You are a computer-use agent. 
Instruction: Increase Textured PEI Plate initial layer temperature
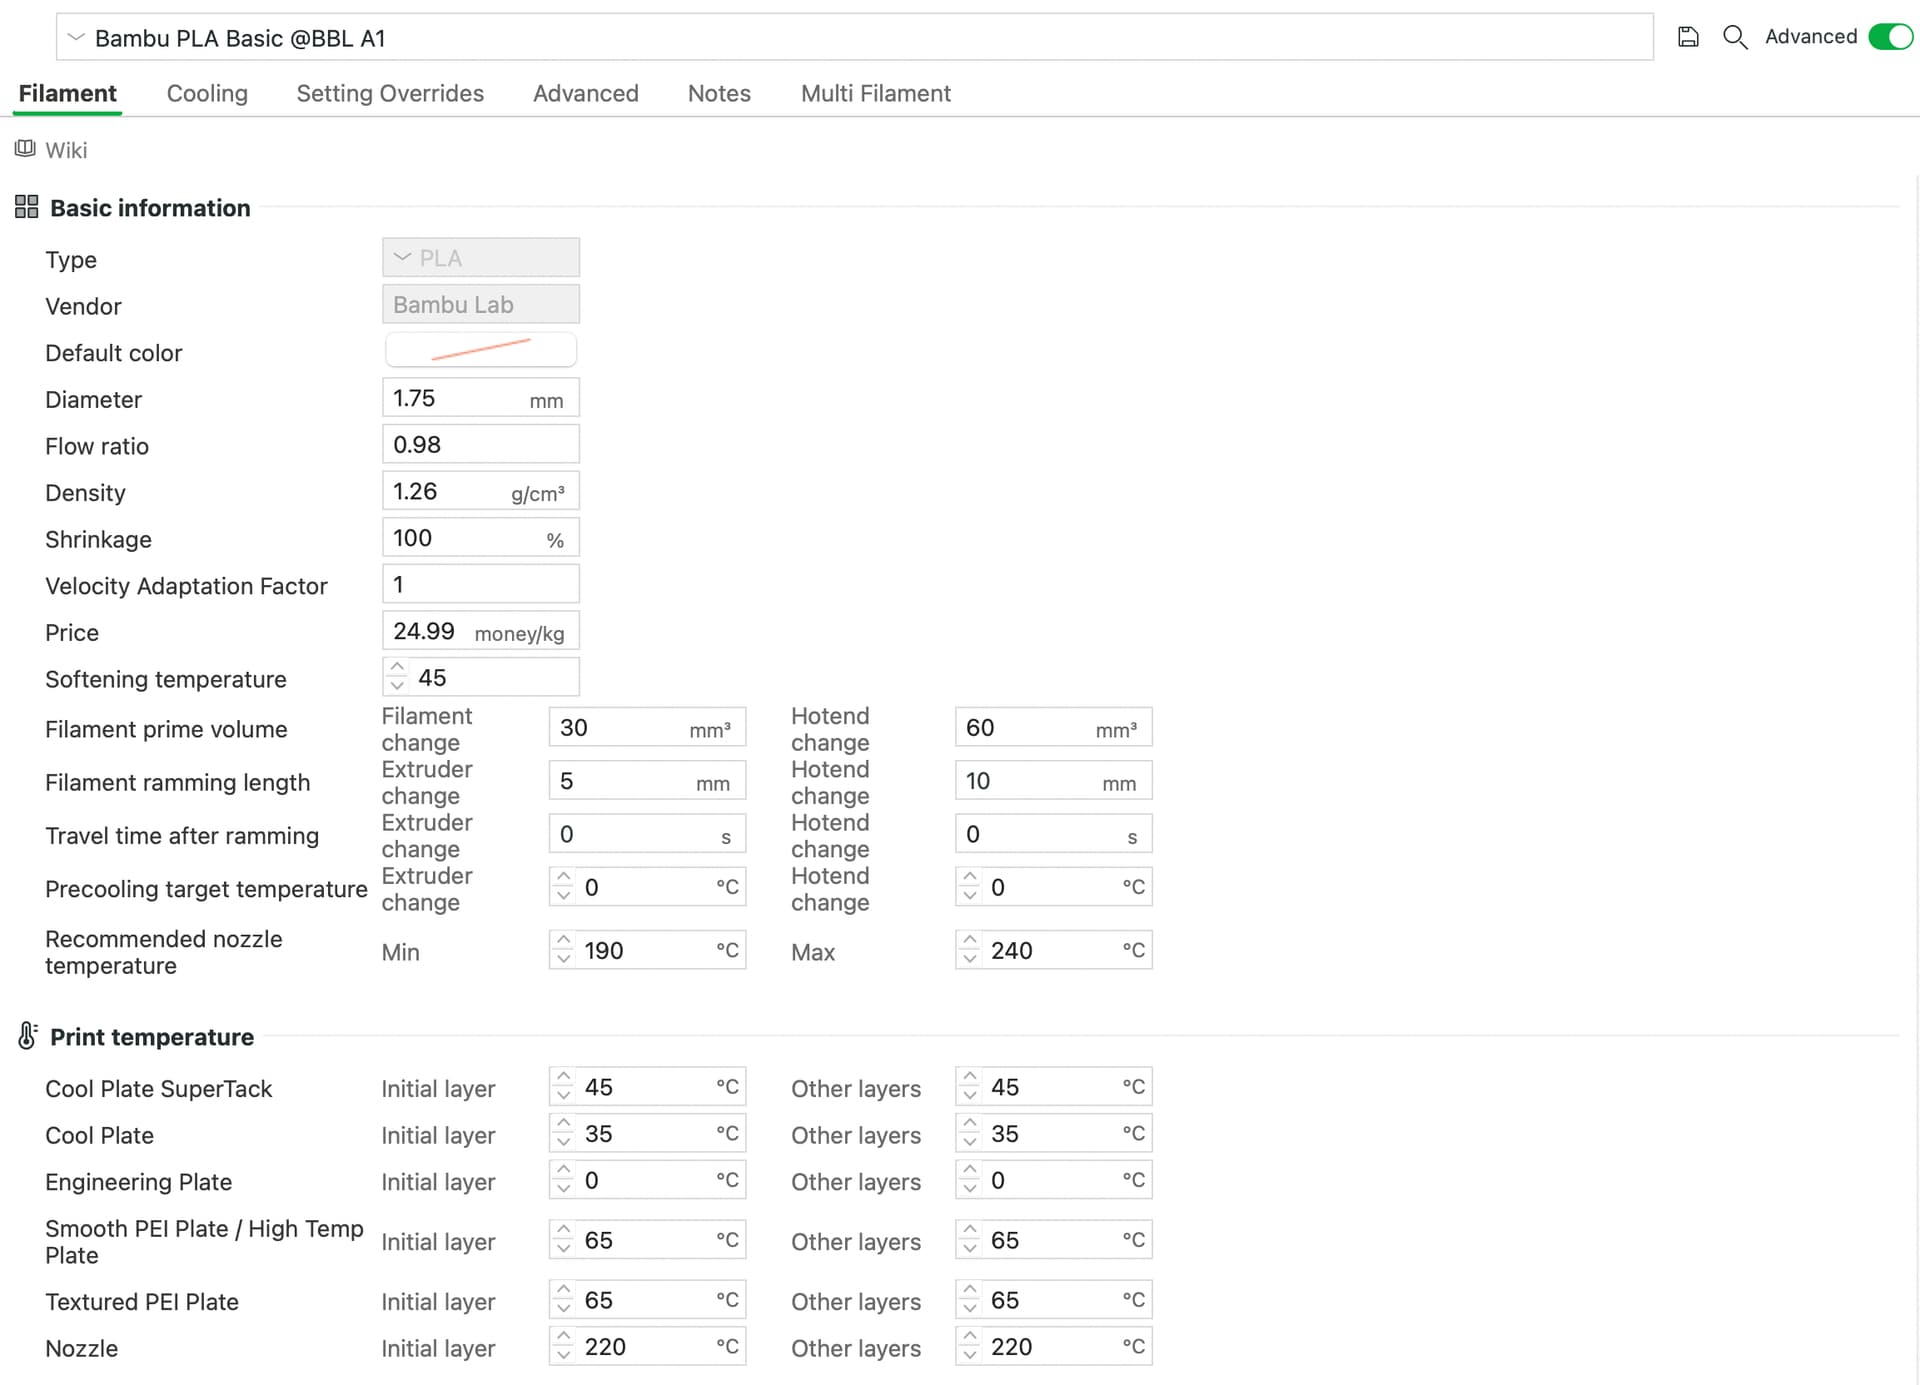pyautogui.click(x=564, y=1291)
